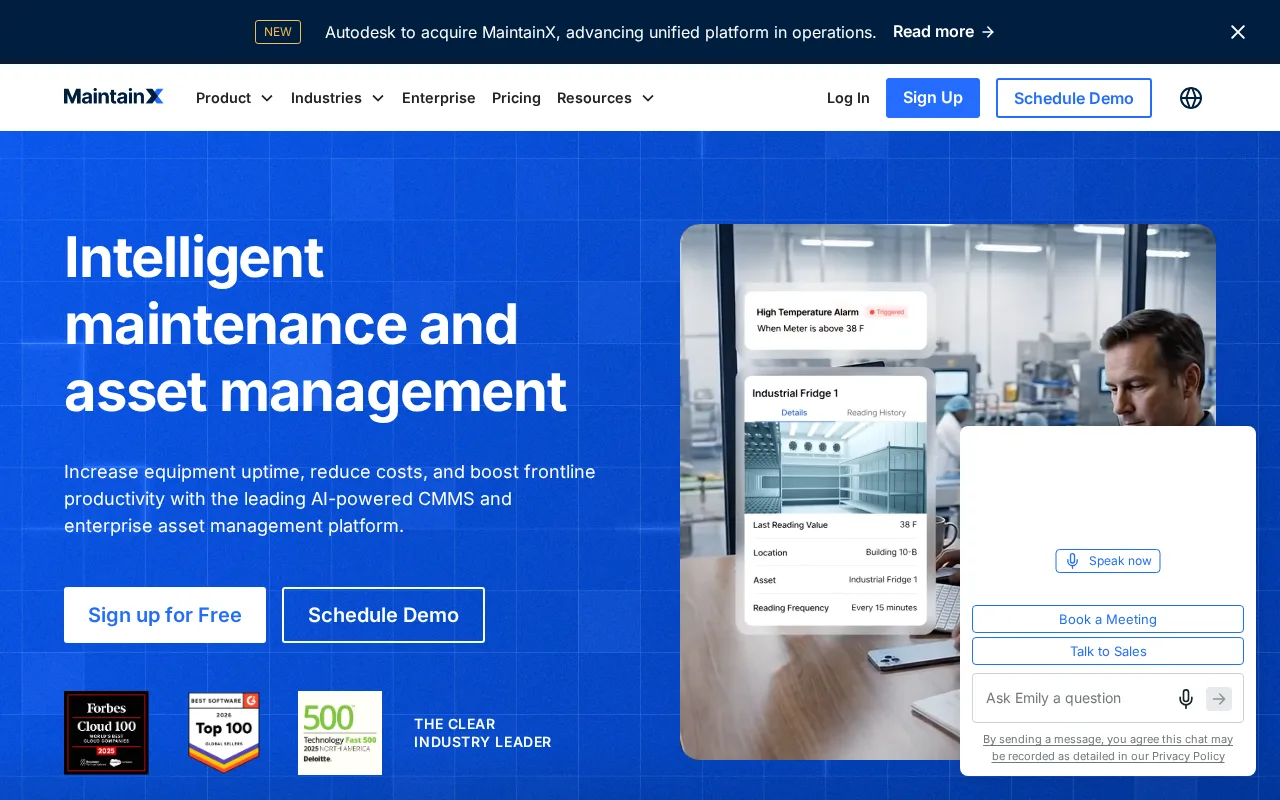Click Talk to Sales in chat widget
The width and height of the screenshot is (1280, 800).
tap(1108, 651)
